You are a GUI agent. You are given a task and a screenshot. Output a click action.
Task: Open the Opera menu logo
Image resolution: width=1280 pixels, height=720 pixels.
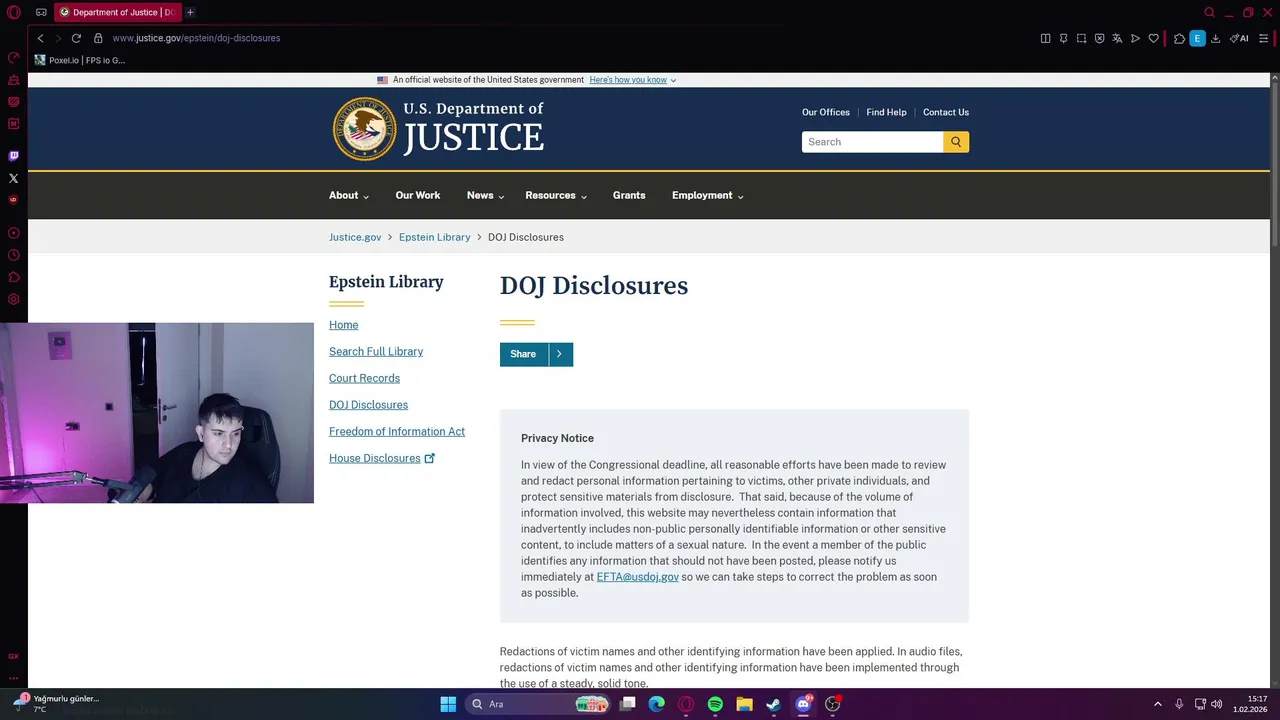(x=14, y=12)
